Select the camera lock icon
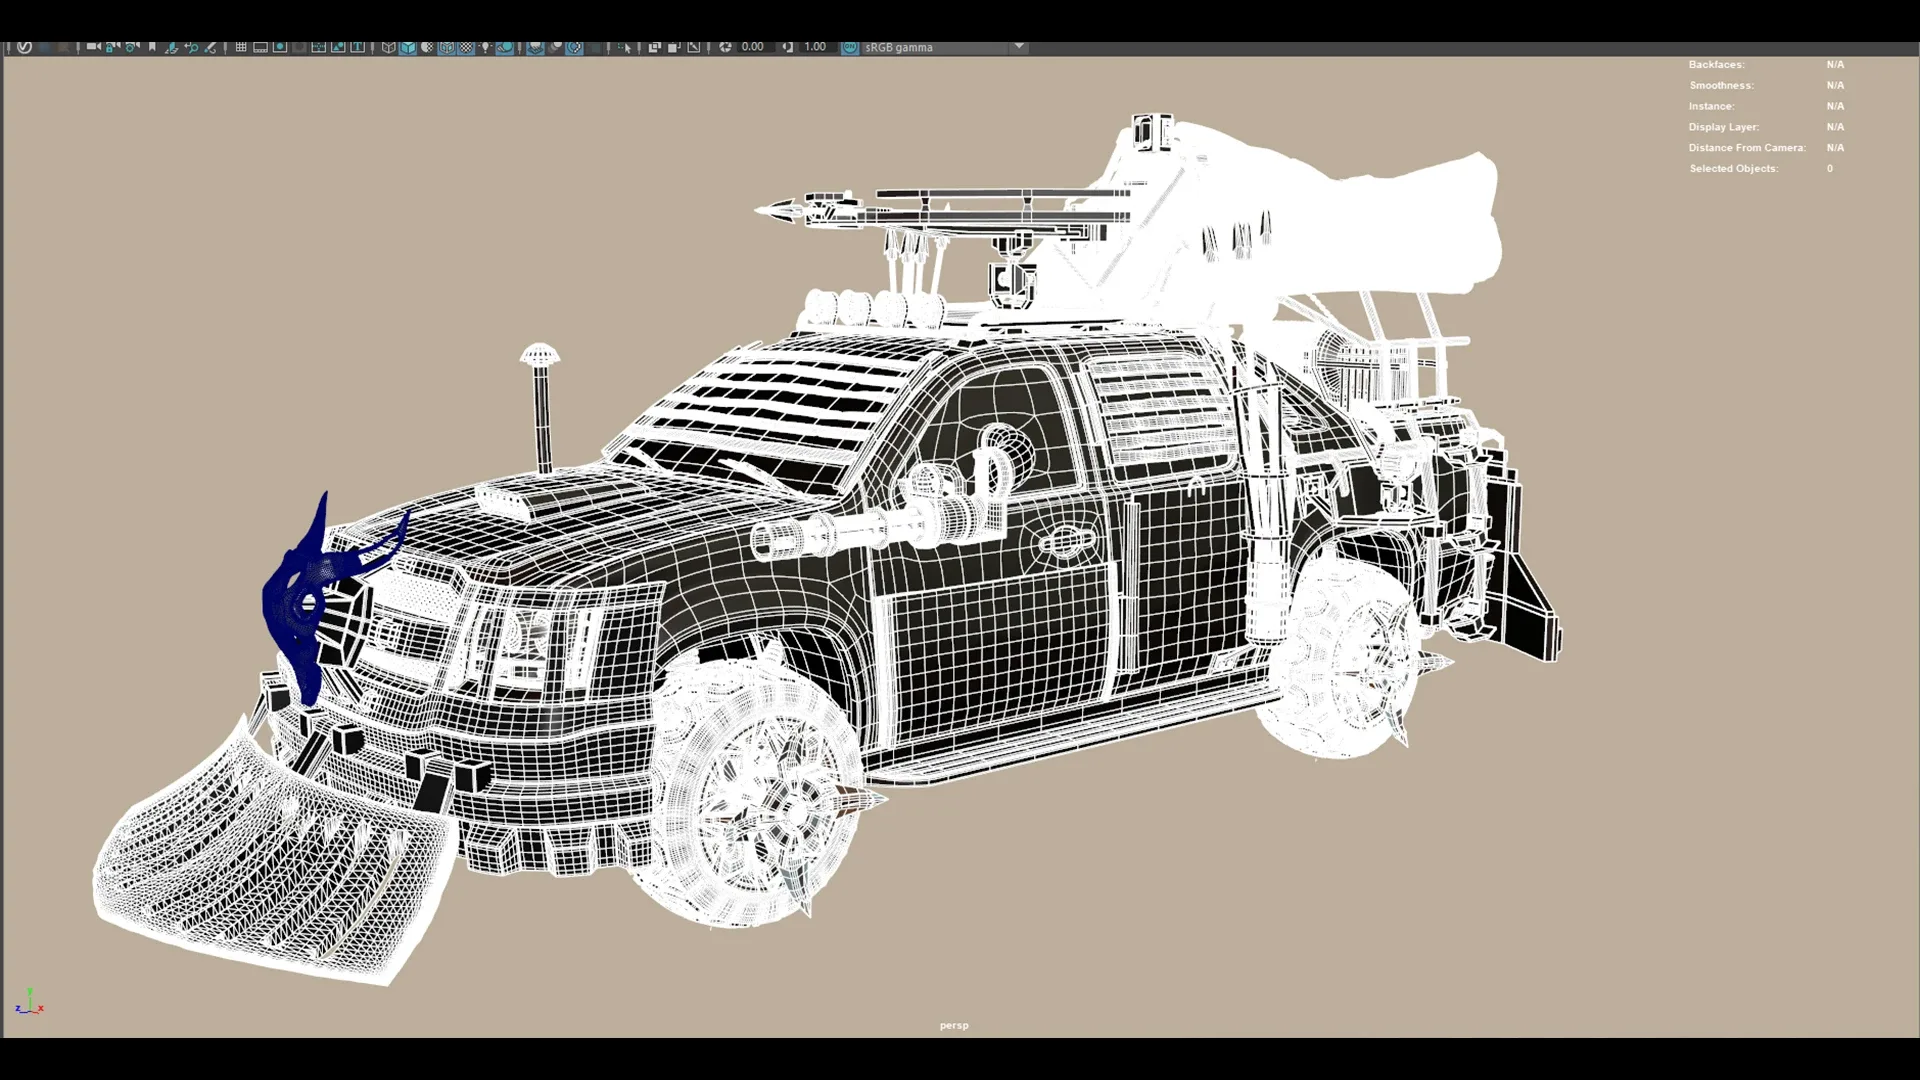The height and width of the screenshot is (1080, 1920). 110,47
